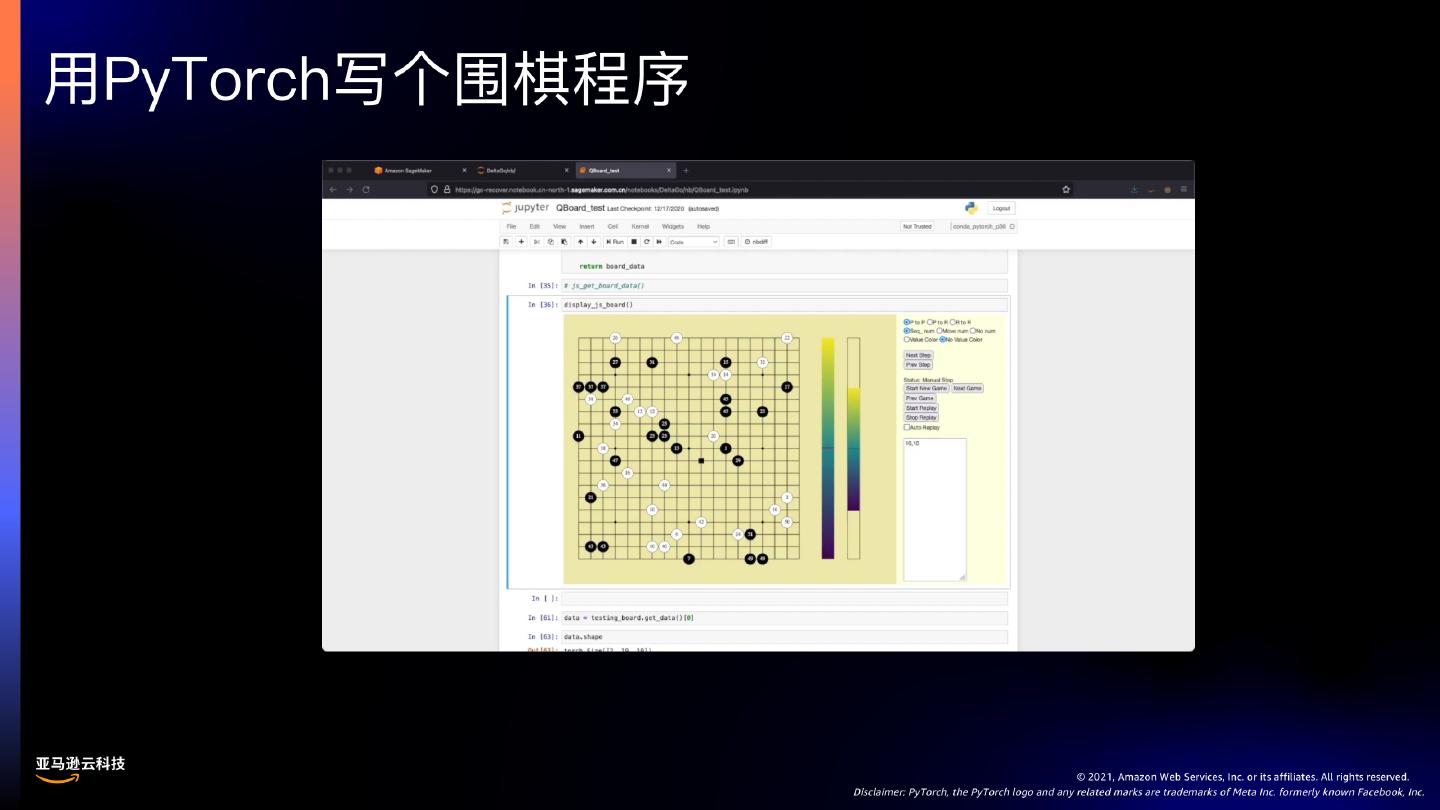Cut the selected cell with scissors icon
The height and width of the screenshot is (810, 1440).
[x=536, y=242]
